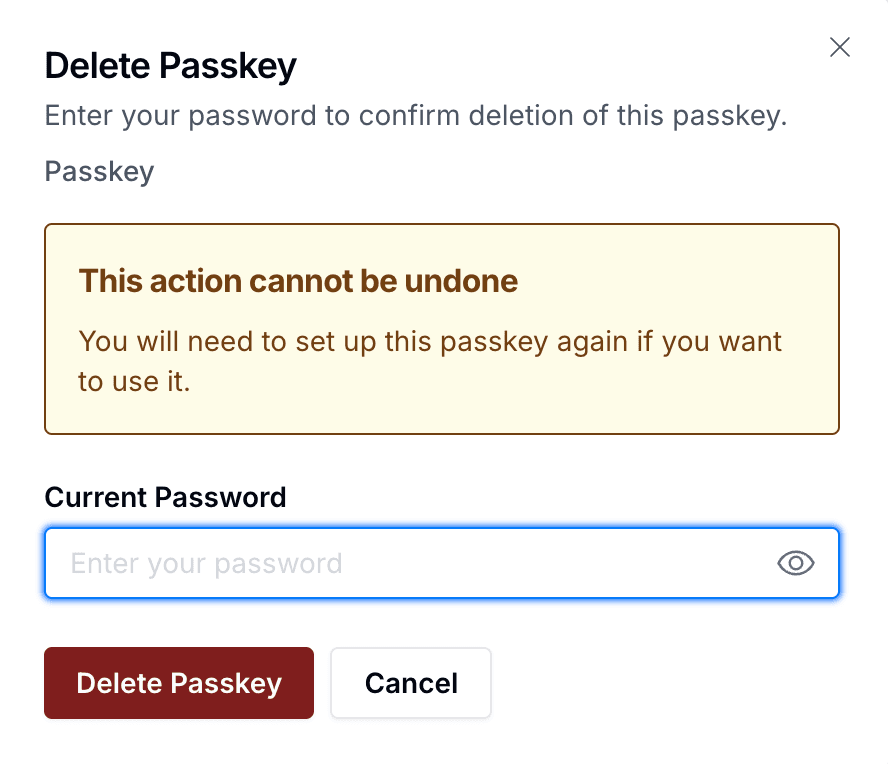Toggle password visibility eye icon
The image size is (888, 764).
pos(796,563)
